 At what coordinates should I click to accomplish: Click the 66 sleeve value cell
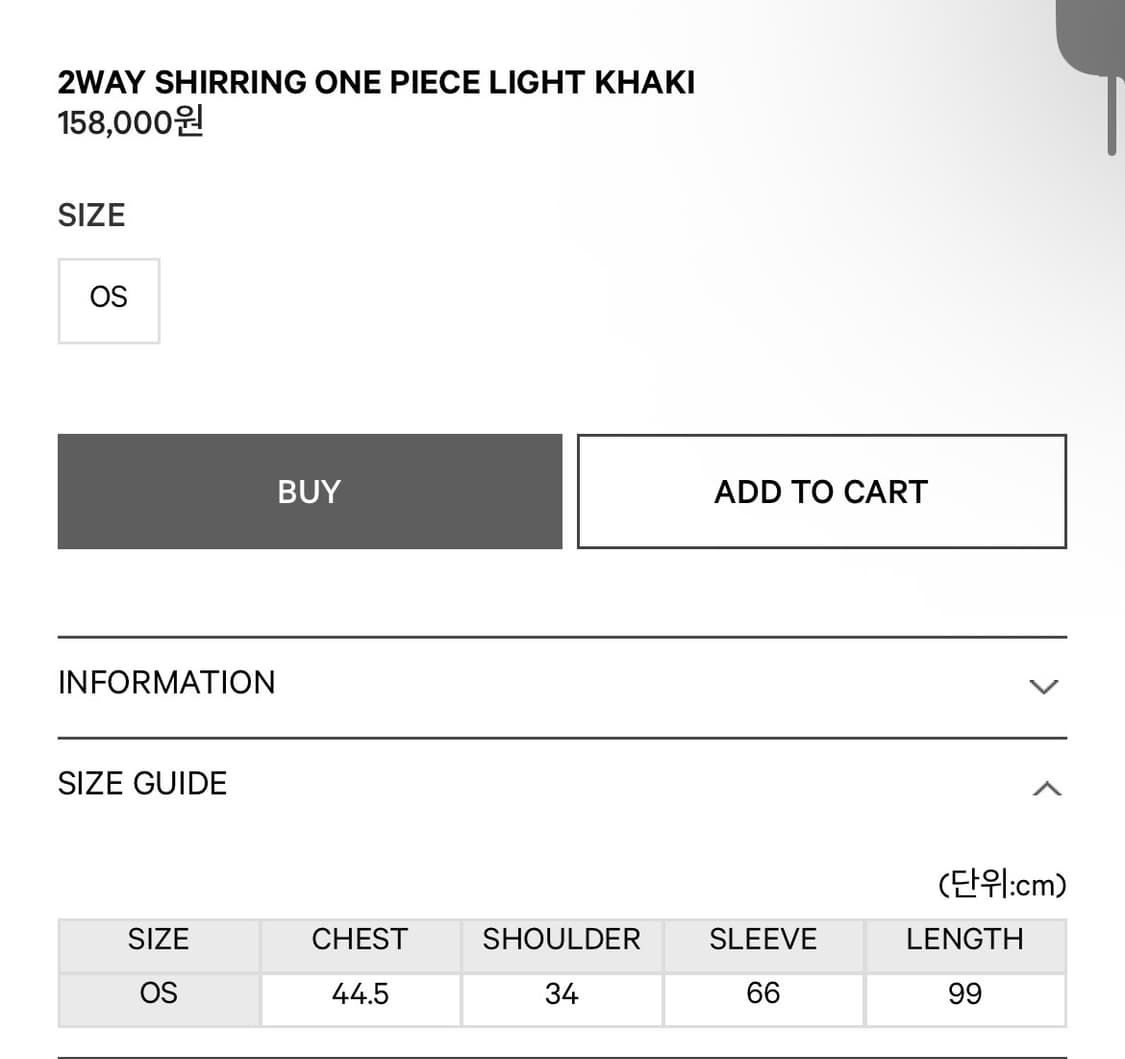pyautogui.click(x=763, y=995)
